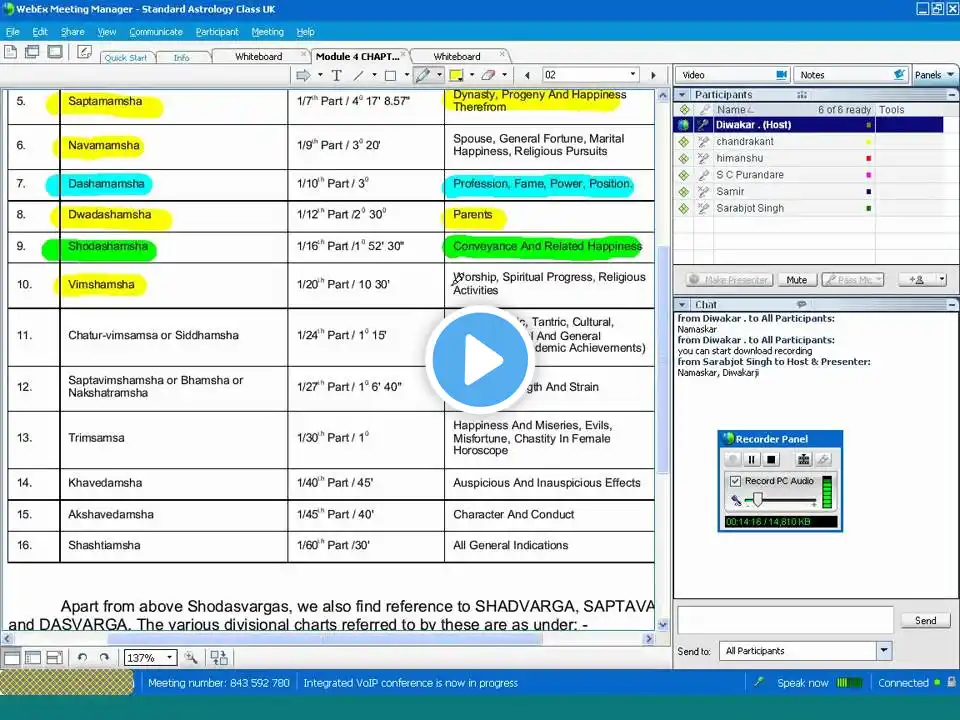
Task: Click the new whiteboard icon
Action: (x=84, y=52)
